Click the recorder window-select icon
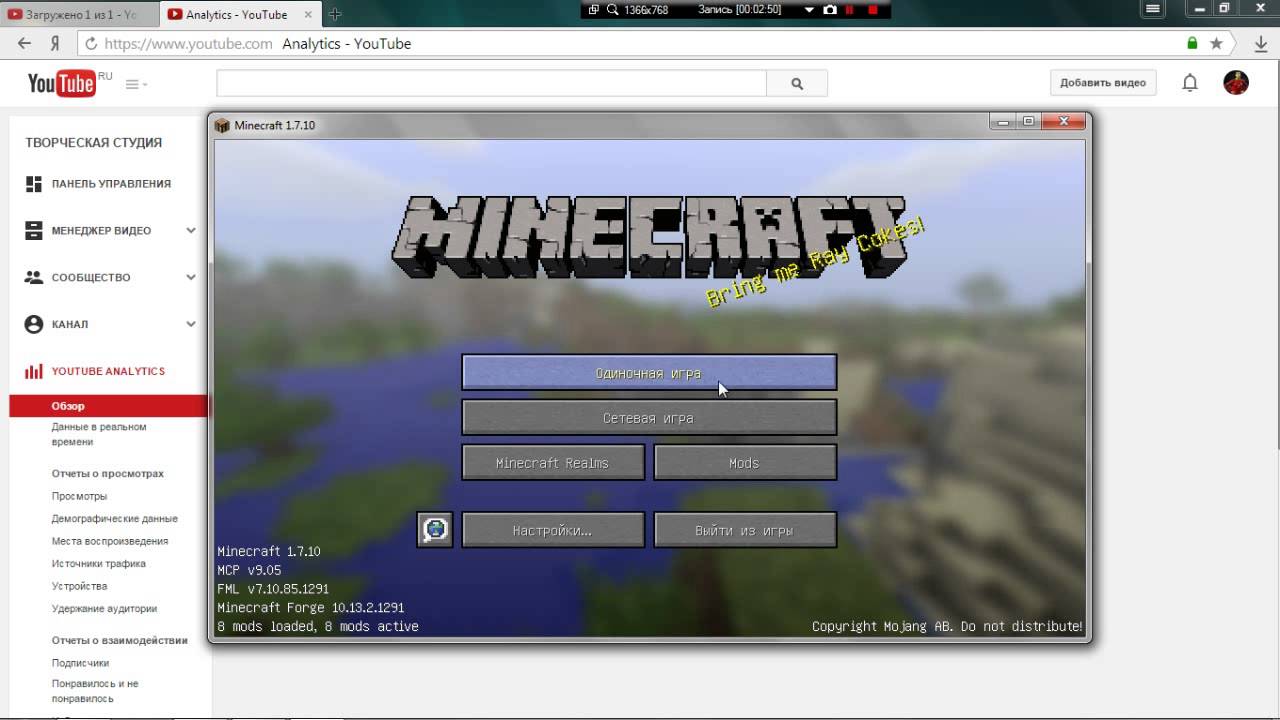 593,9
